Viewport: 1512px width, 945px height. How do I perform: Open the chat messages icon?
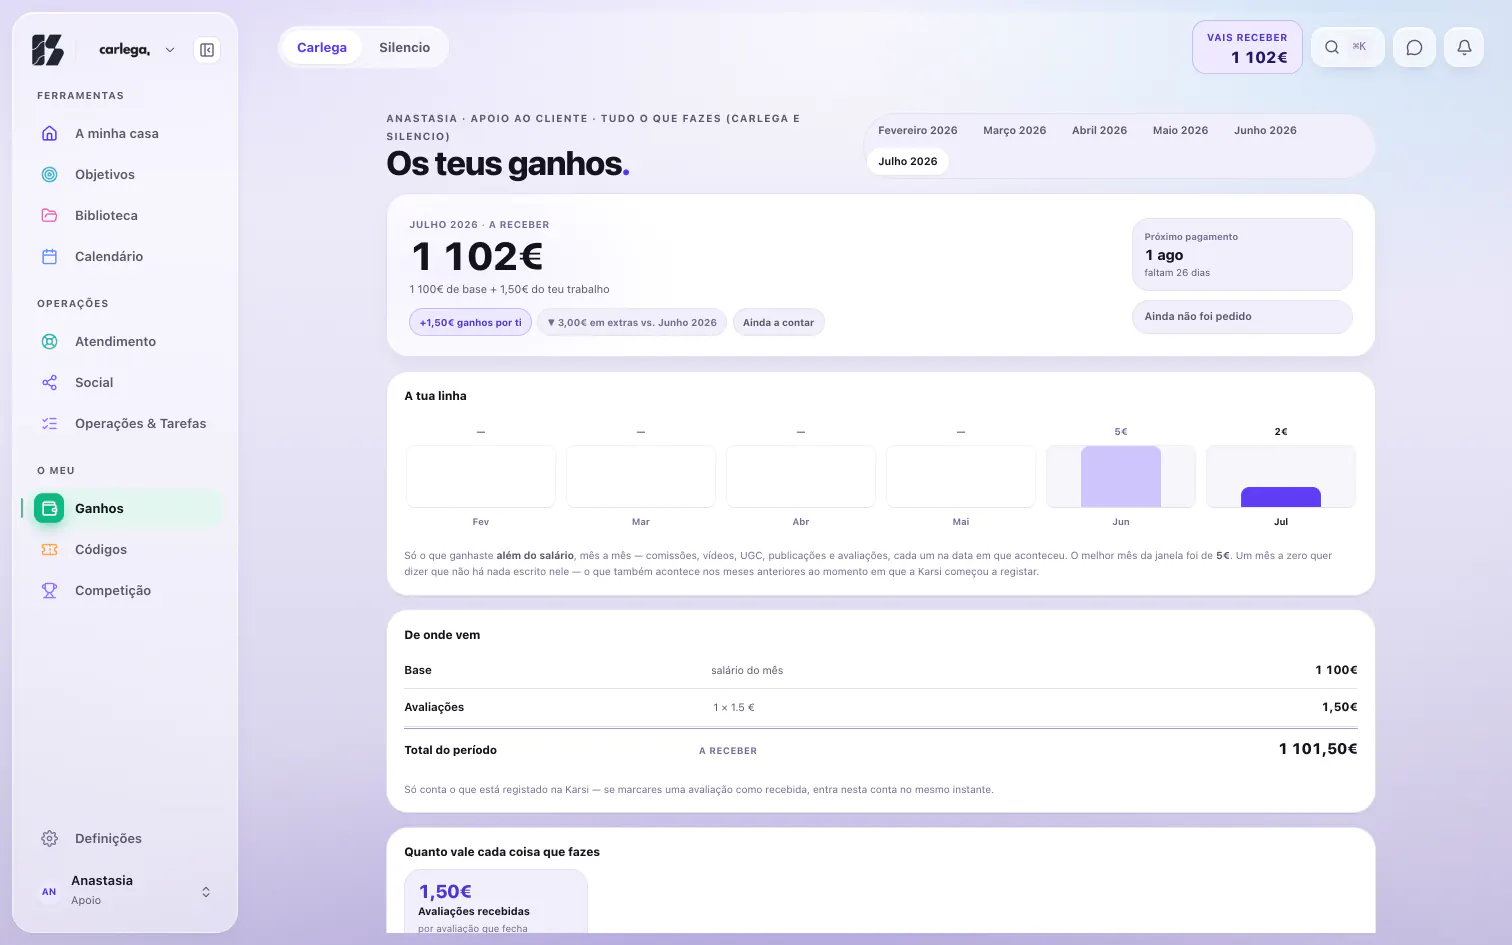point(1414,47)
